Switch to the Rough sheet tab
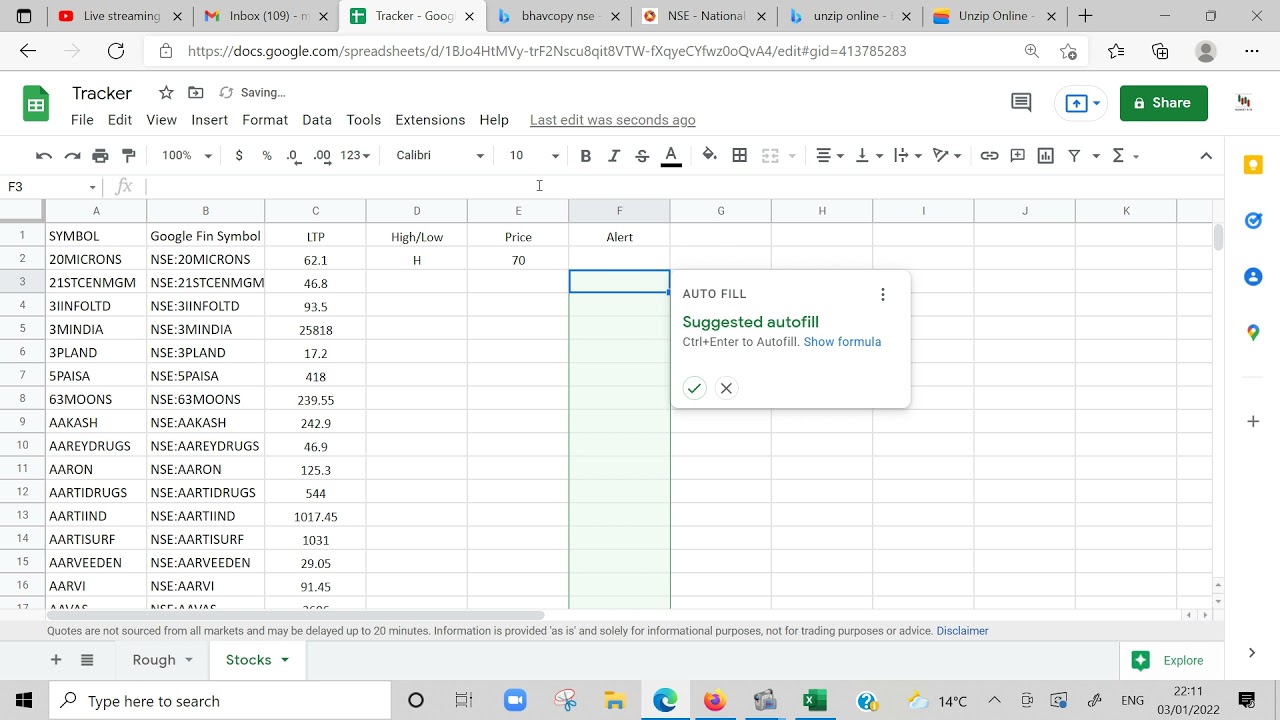 click(154, 660)
